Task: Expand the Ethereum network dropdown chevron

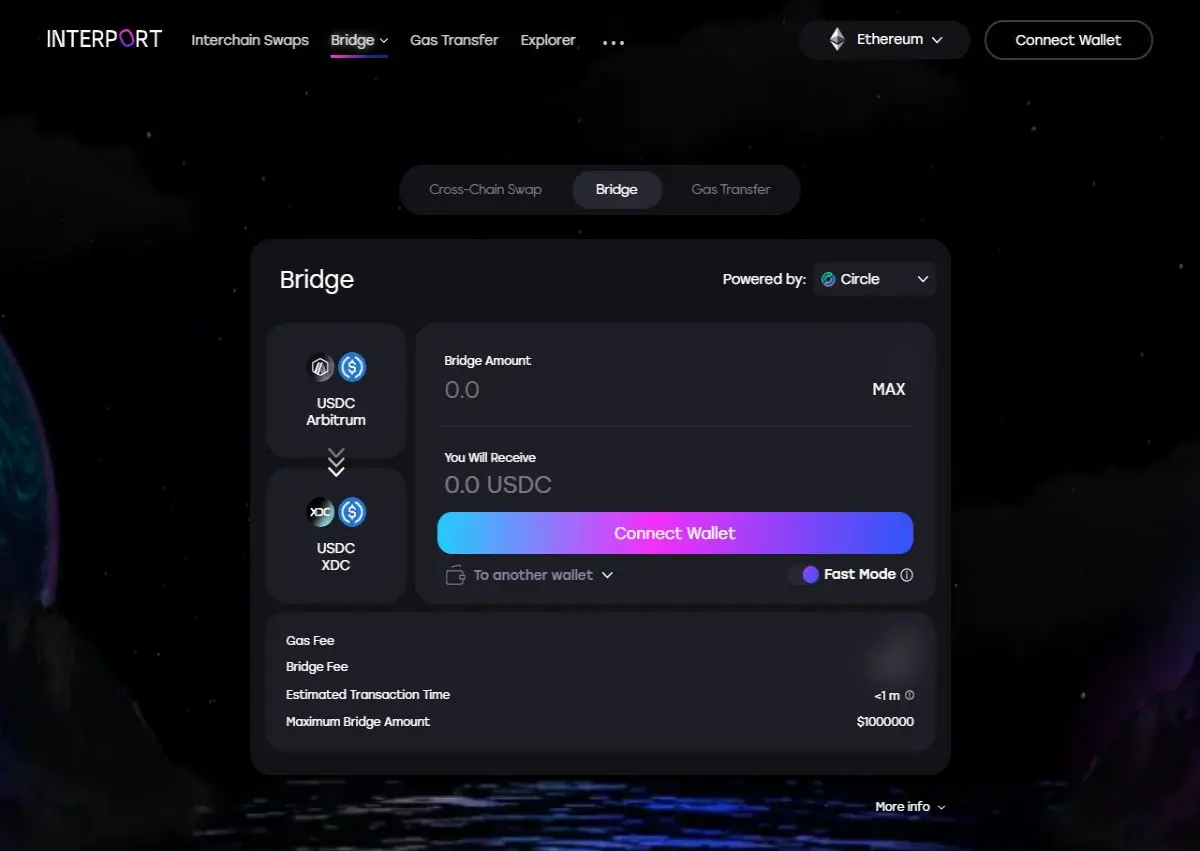Action: pos(937,40)
